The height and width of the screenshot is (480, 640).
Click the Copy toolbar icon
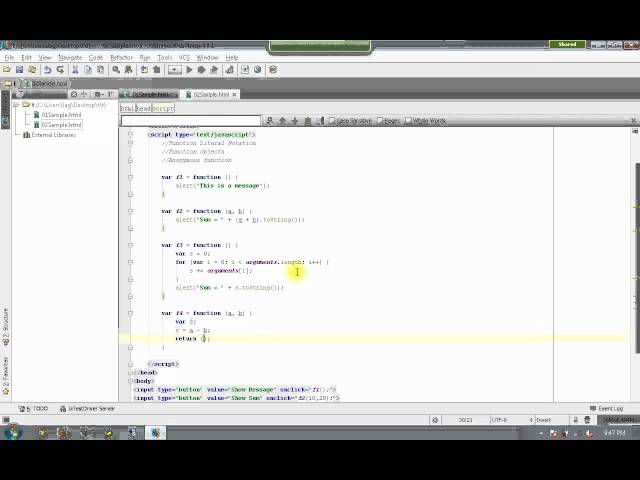(88, 70)
